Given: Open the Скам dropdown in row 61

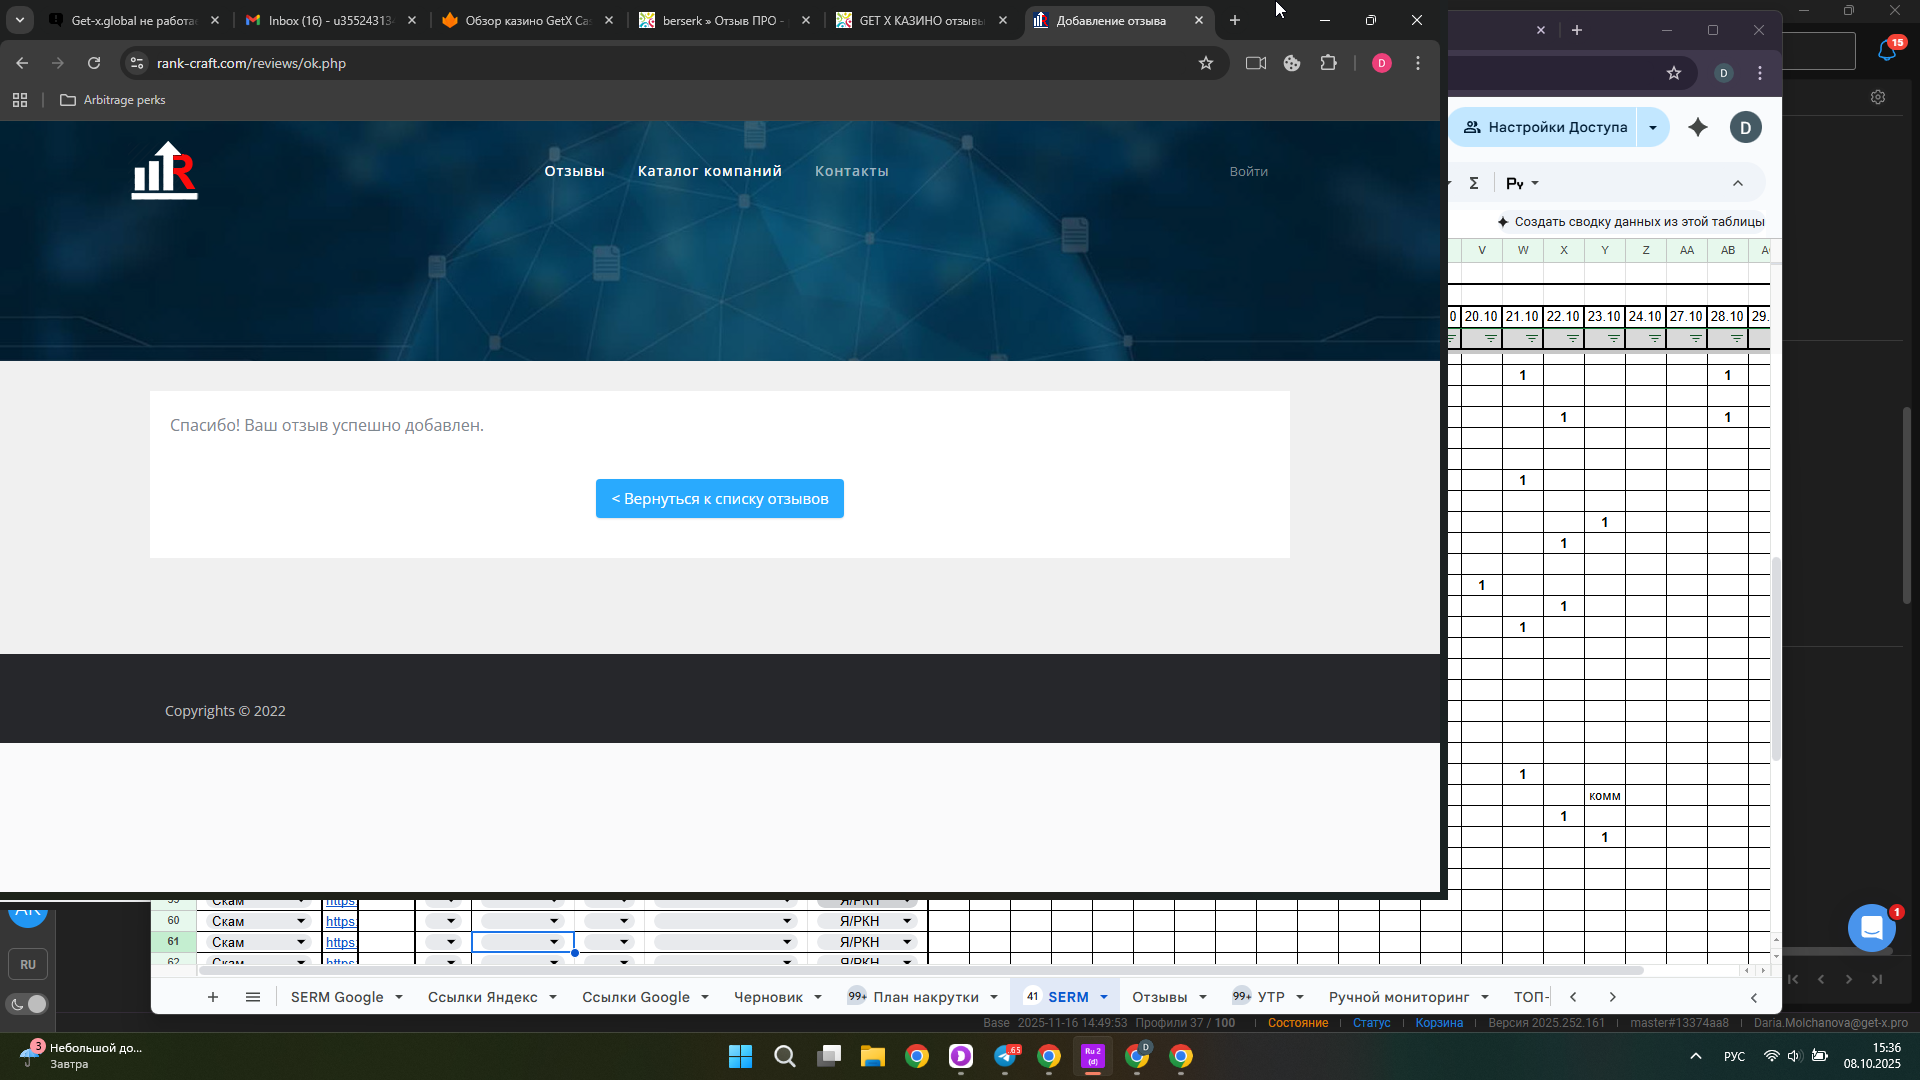Looking at the screenshot, I should tap(301, 942).
